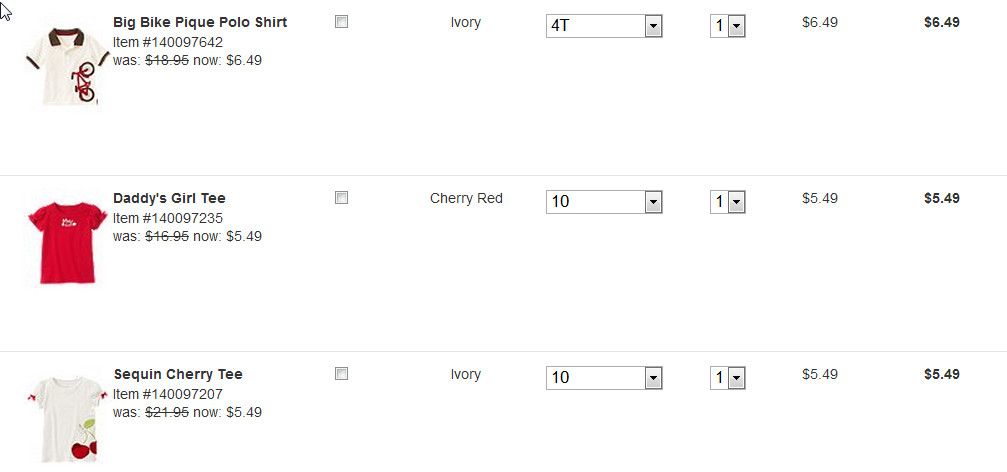Screen dimensions: 1007x472
Task: Click item number 140097642 text
Action: (168, 42)
